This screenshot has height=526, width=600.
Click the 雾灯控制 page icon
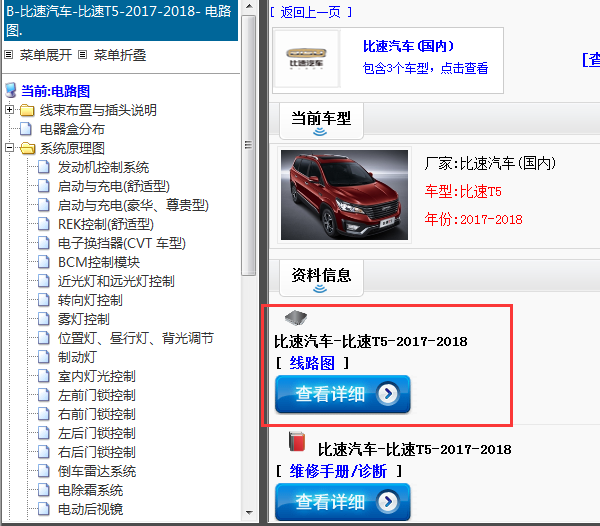pyautogui.click(x=44, y=319)
